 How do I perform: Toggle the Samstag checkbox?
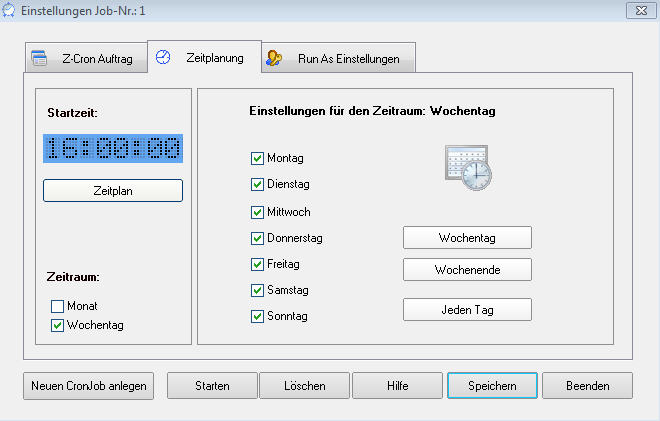pos(257,290)
